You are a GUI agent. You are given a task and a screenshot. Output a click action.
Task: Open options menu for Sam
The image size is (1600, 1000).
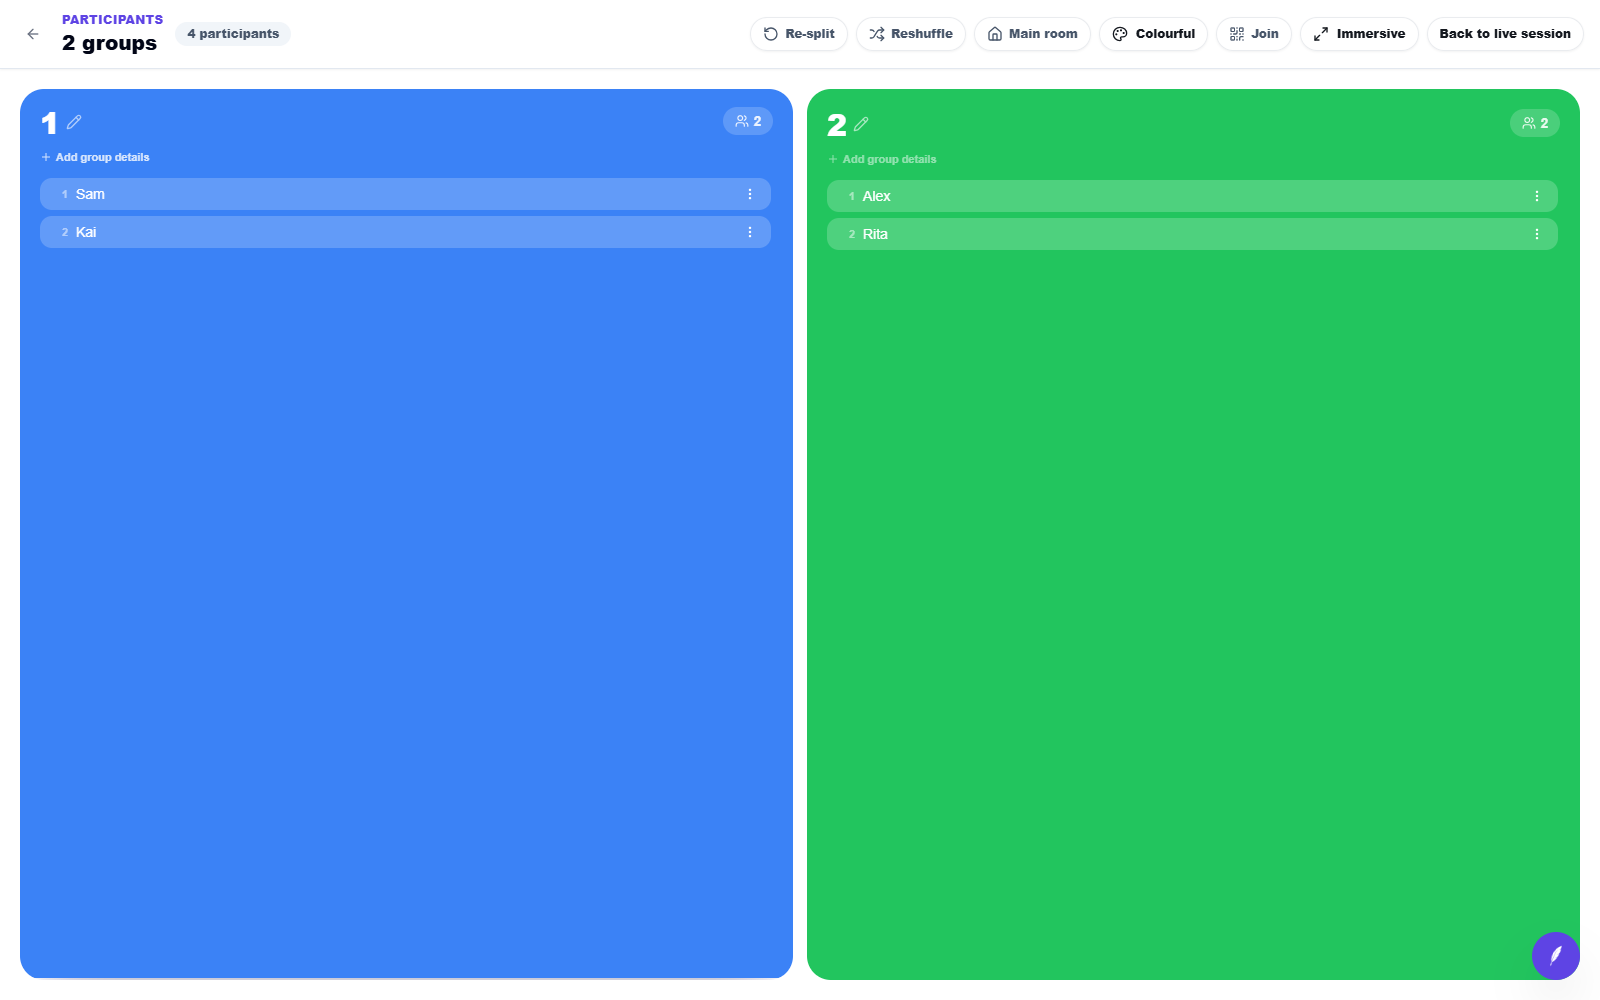click(750, 194)
